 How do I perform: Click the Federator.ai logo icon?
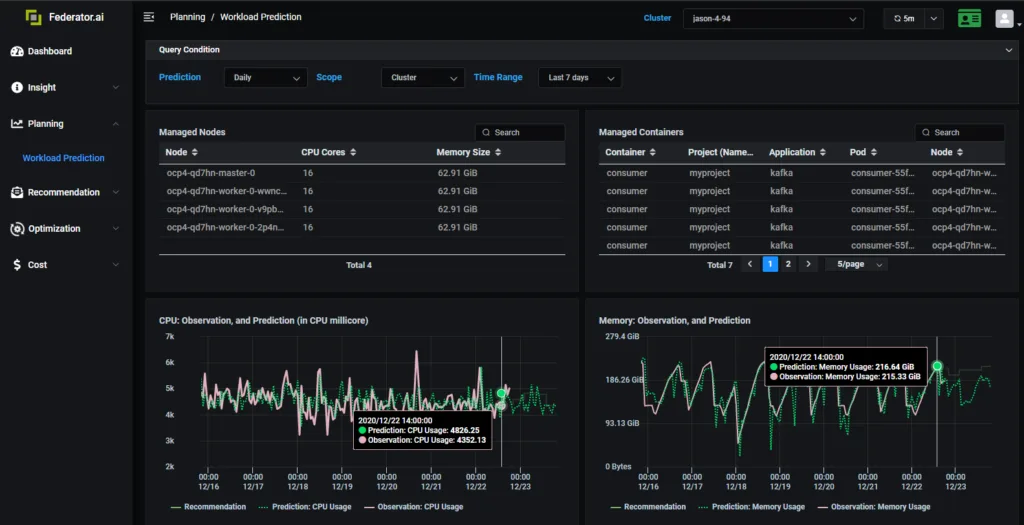pyautogui.click(x=33, y=17)
